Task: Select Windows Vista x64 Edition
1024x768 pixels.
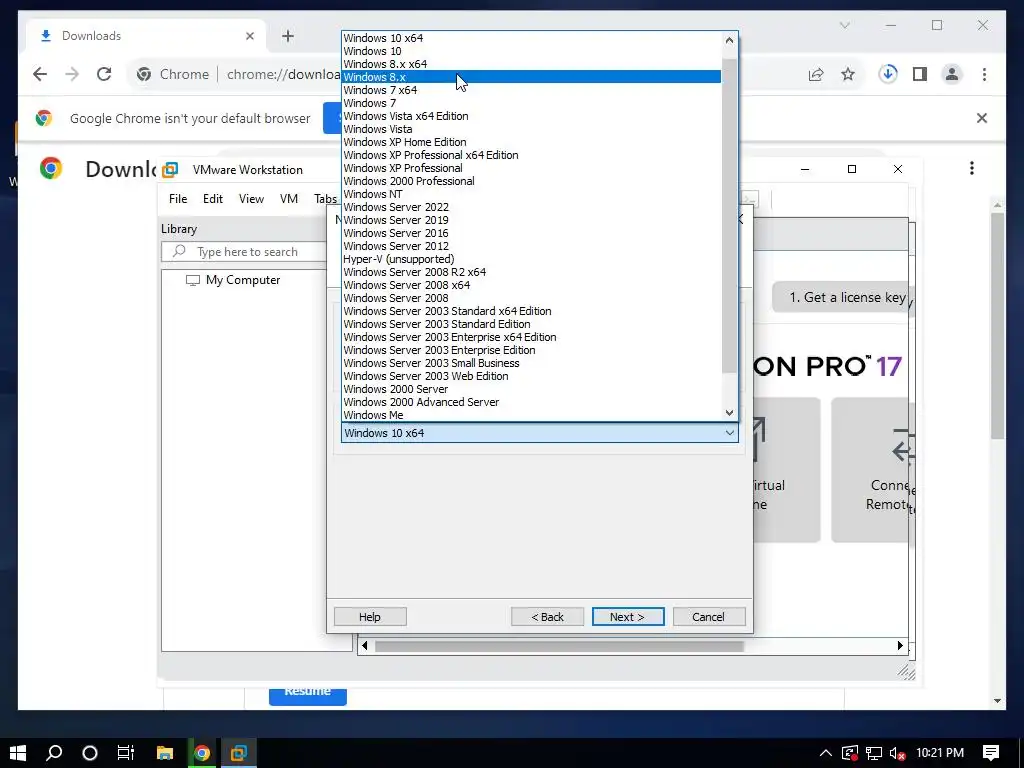Action: 531,116
